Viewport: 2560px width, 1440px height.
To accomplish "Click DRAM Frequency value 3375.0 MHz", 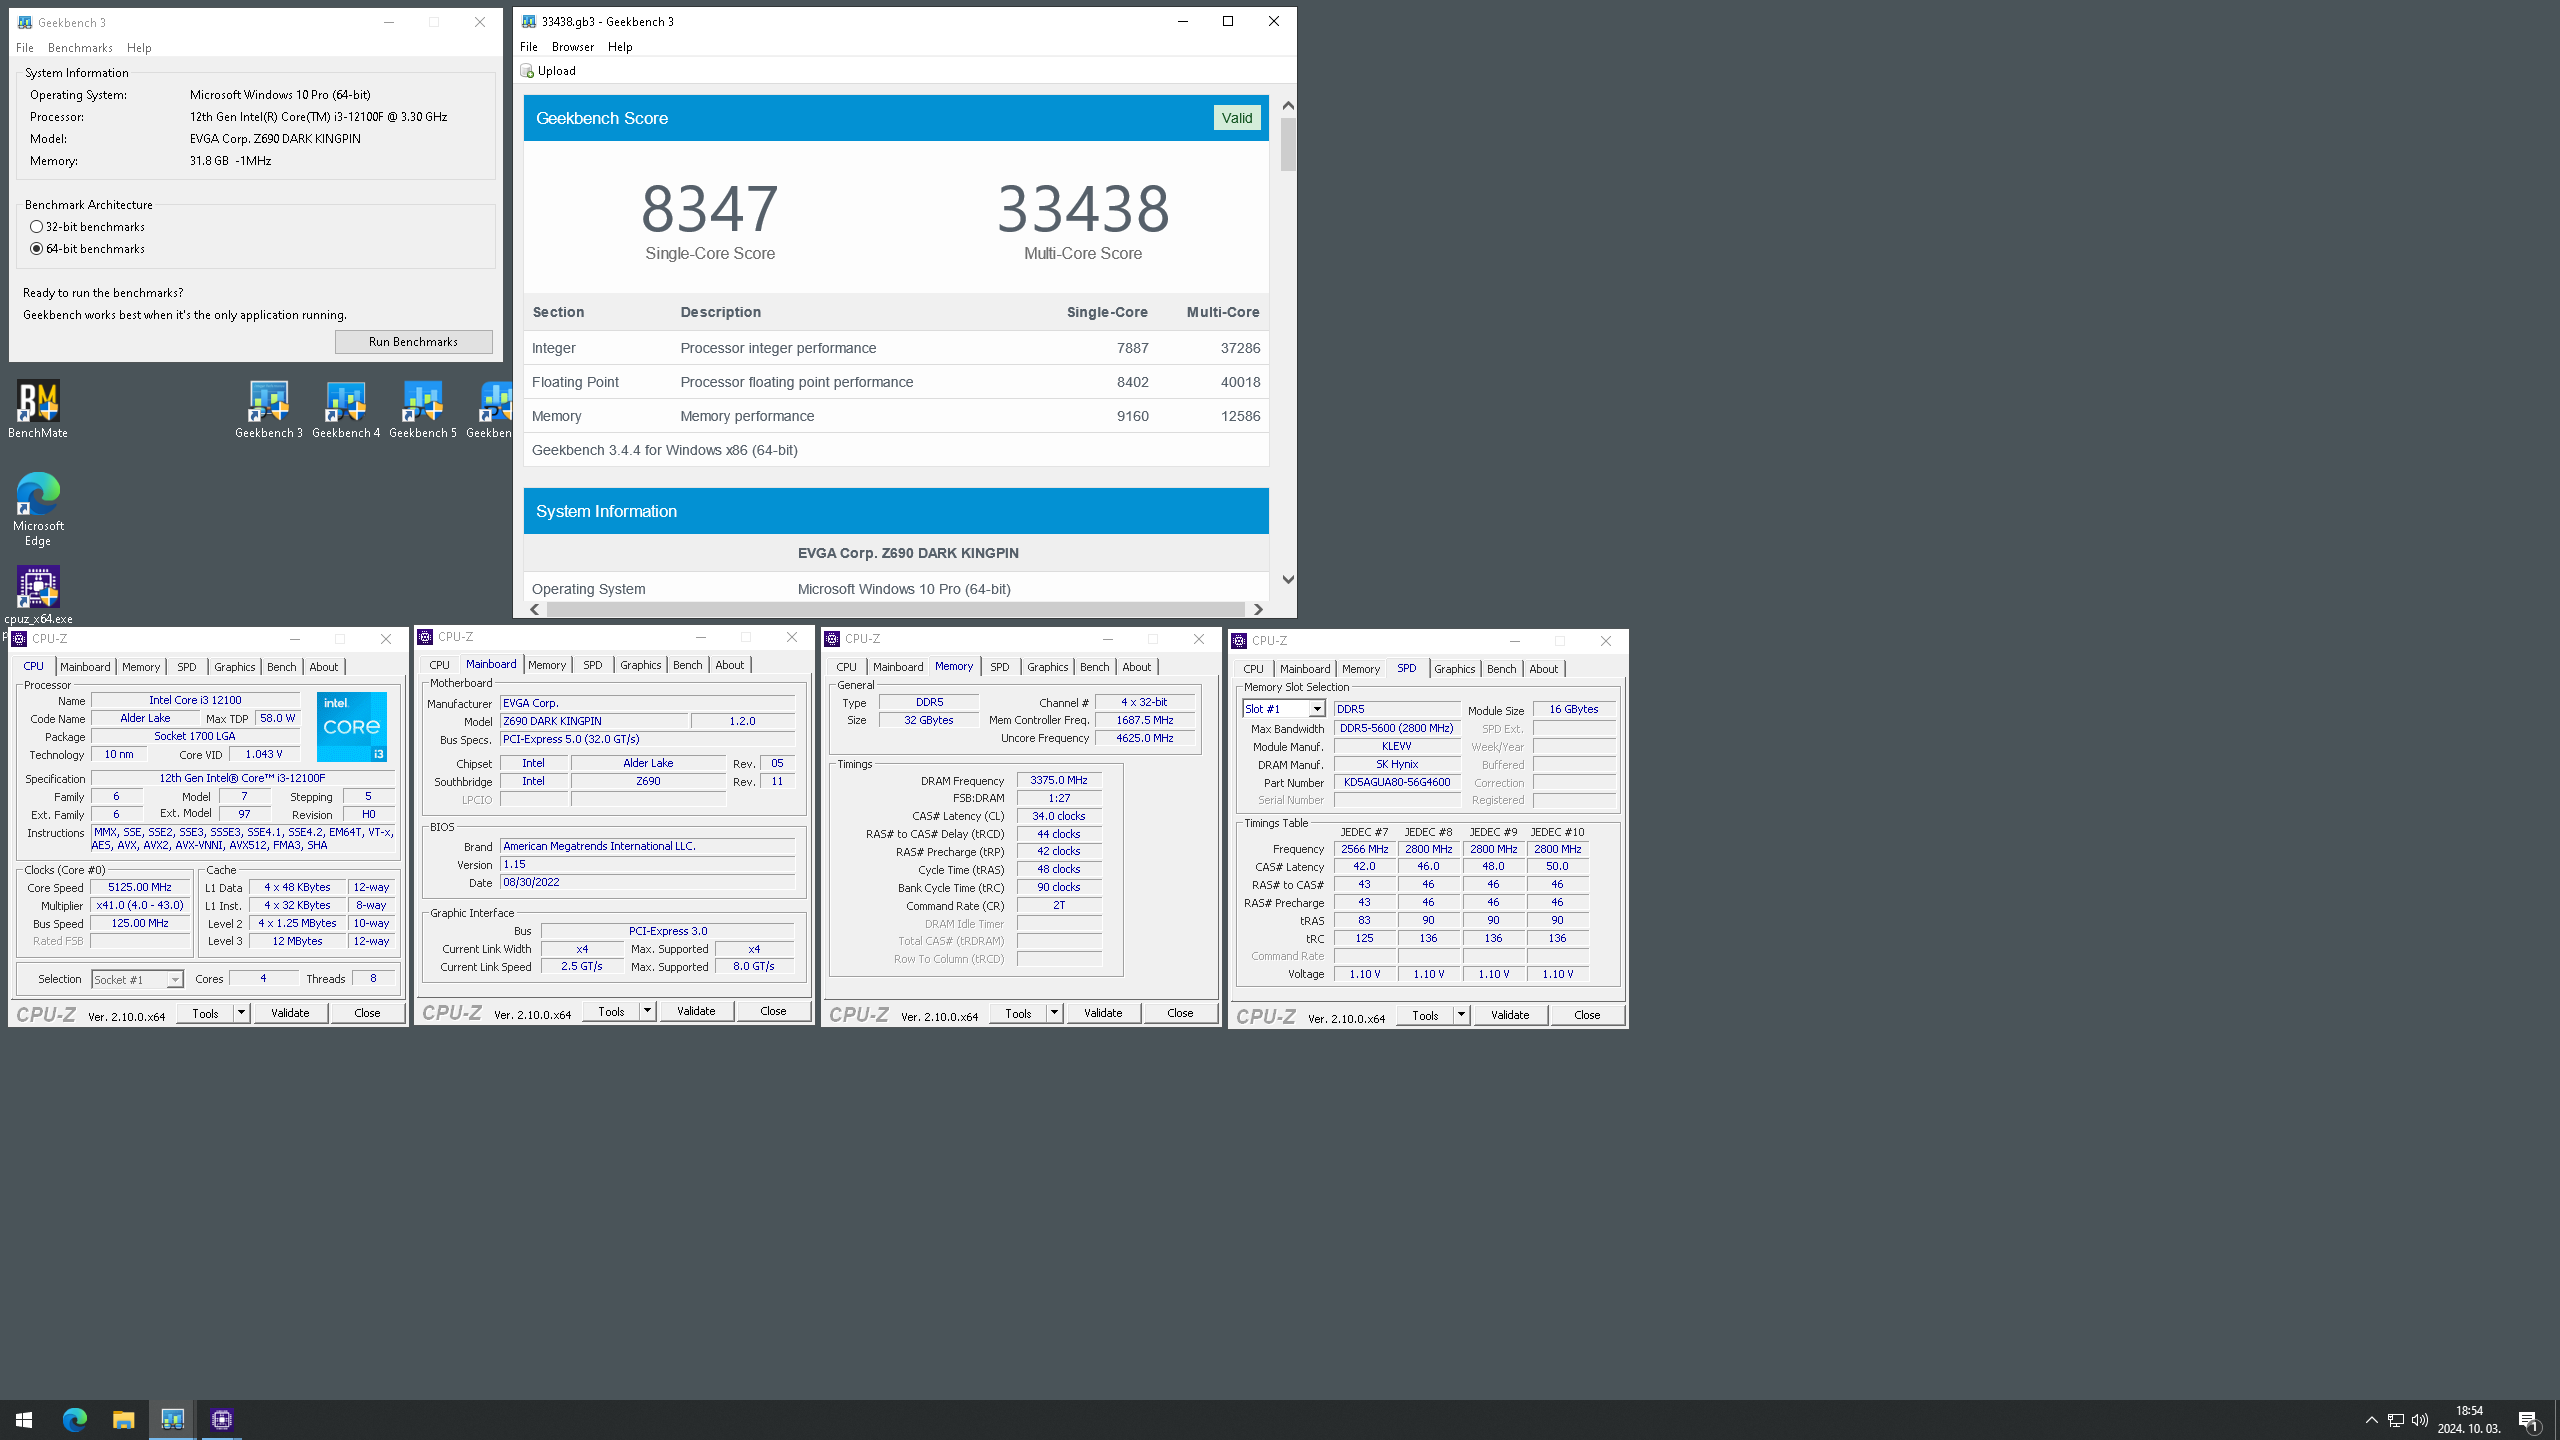I will pyautogui.click(x=1059, y=781).
